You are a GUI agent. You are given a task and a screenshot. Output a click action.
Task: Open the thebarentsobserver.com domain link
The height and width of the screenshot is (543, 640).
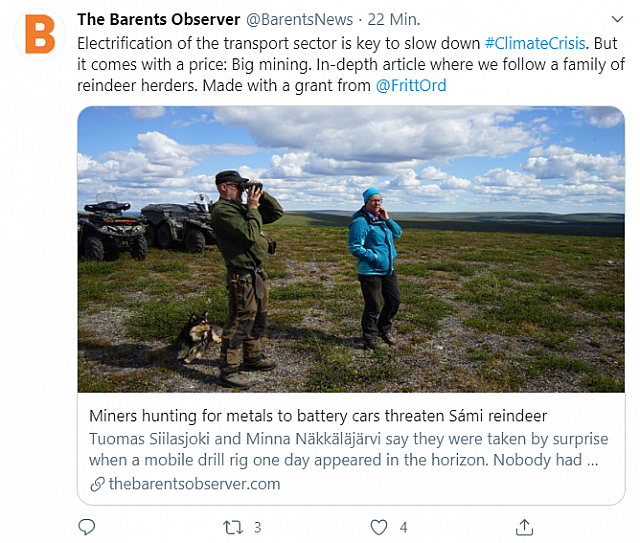pos(195,484)
